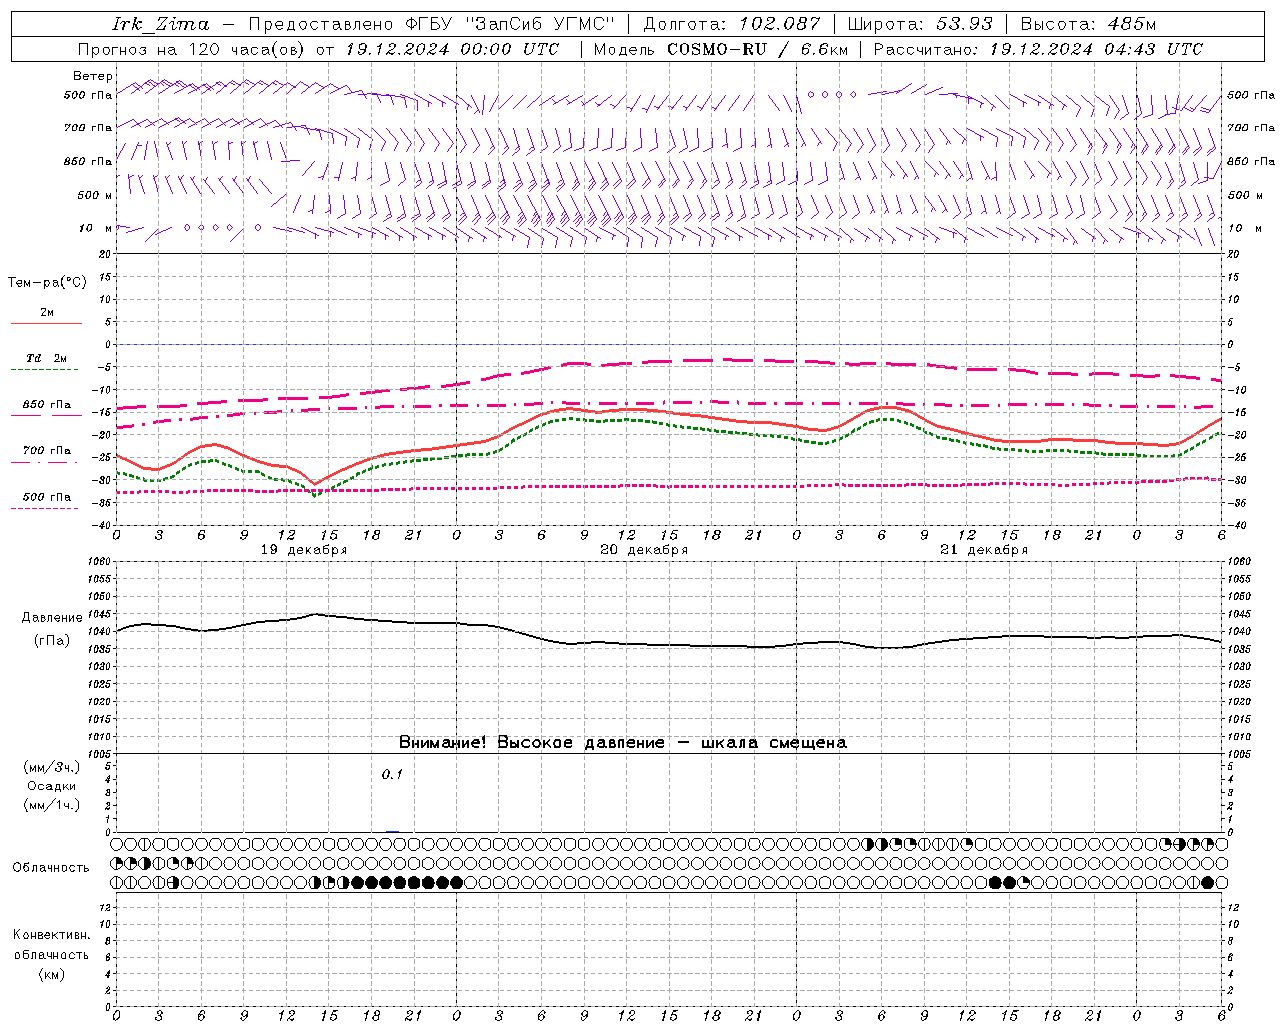Select the Тем-ра(°C) temperature panel label

pos(47,282)
